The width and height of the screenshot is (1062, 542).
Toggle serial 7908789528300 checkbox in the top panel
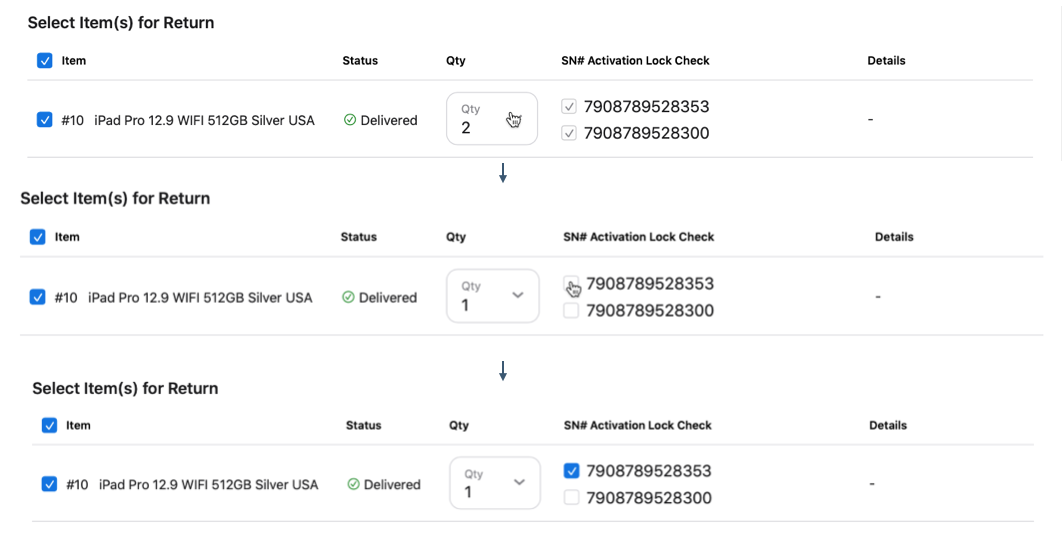pyautogui.click(x=569, y=133)
